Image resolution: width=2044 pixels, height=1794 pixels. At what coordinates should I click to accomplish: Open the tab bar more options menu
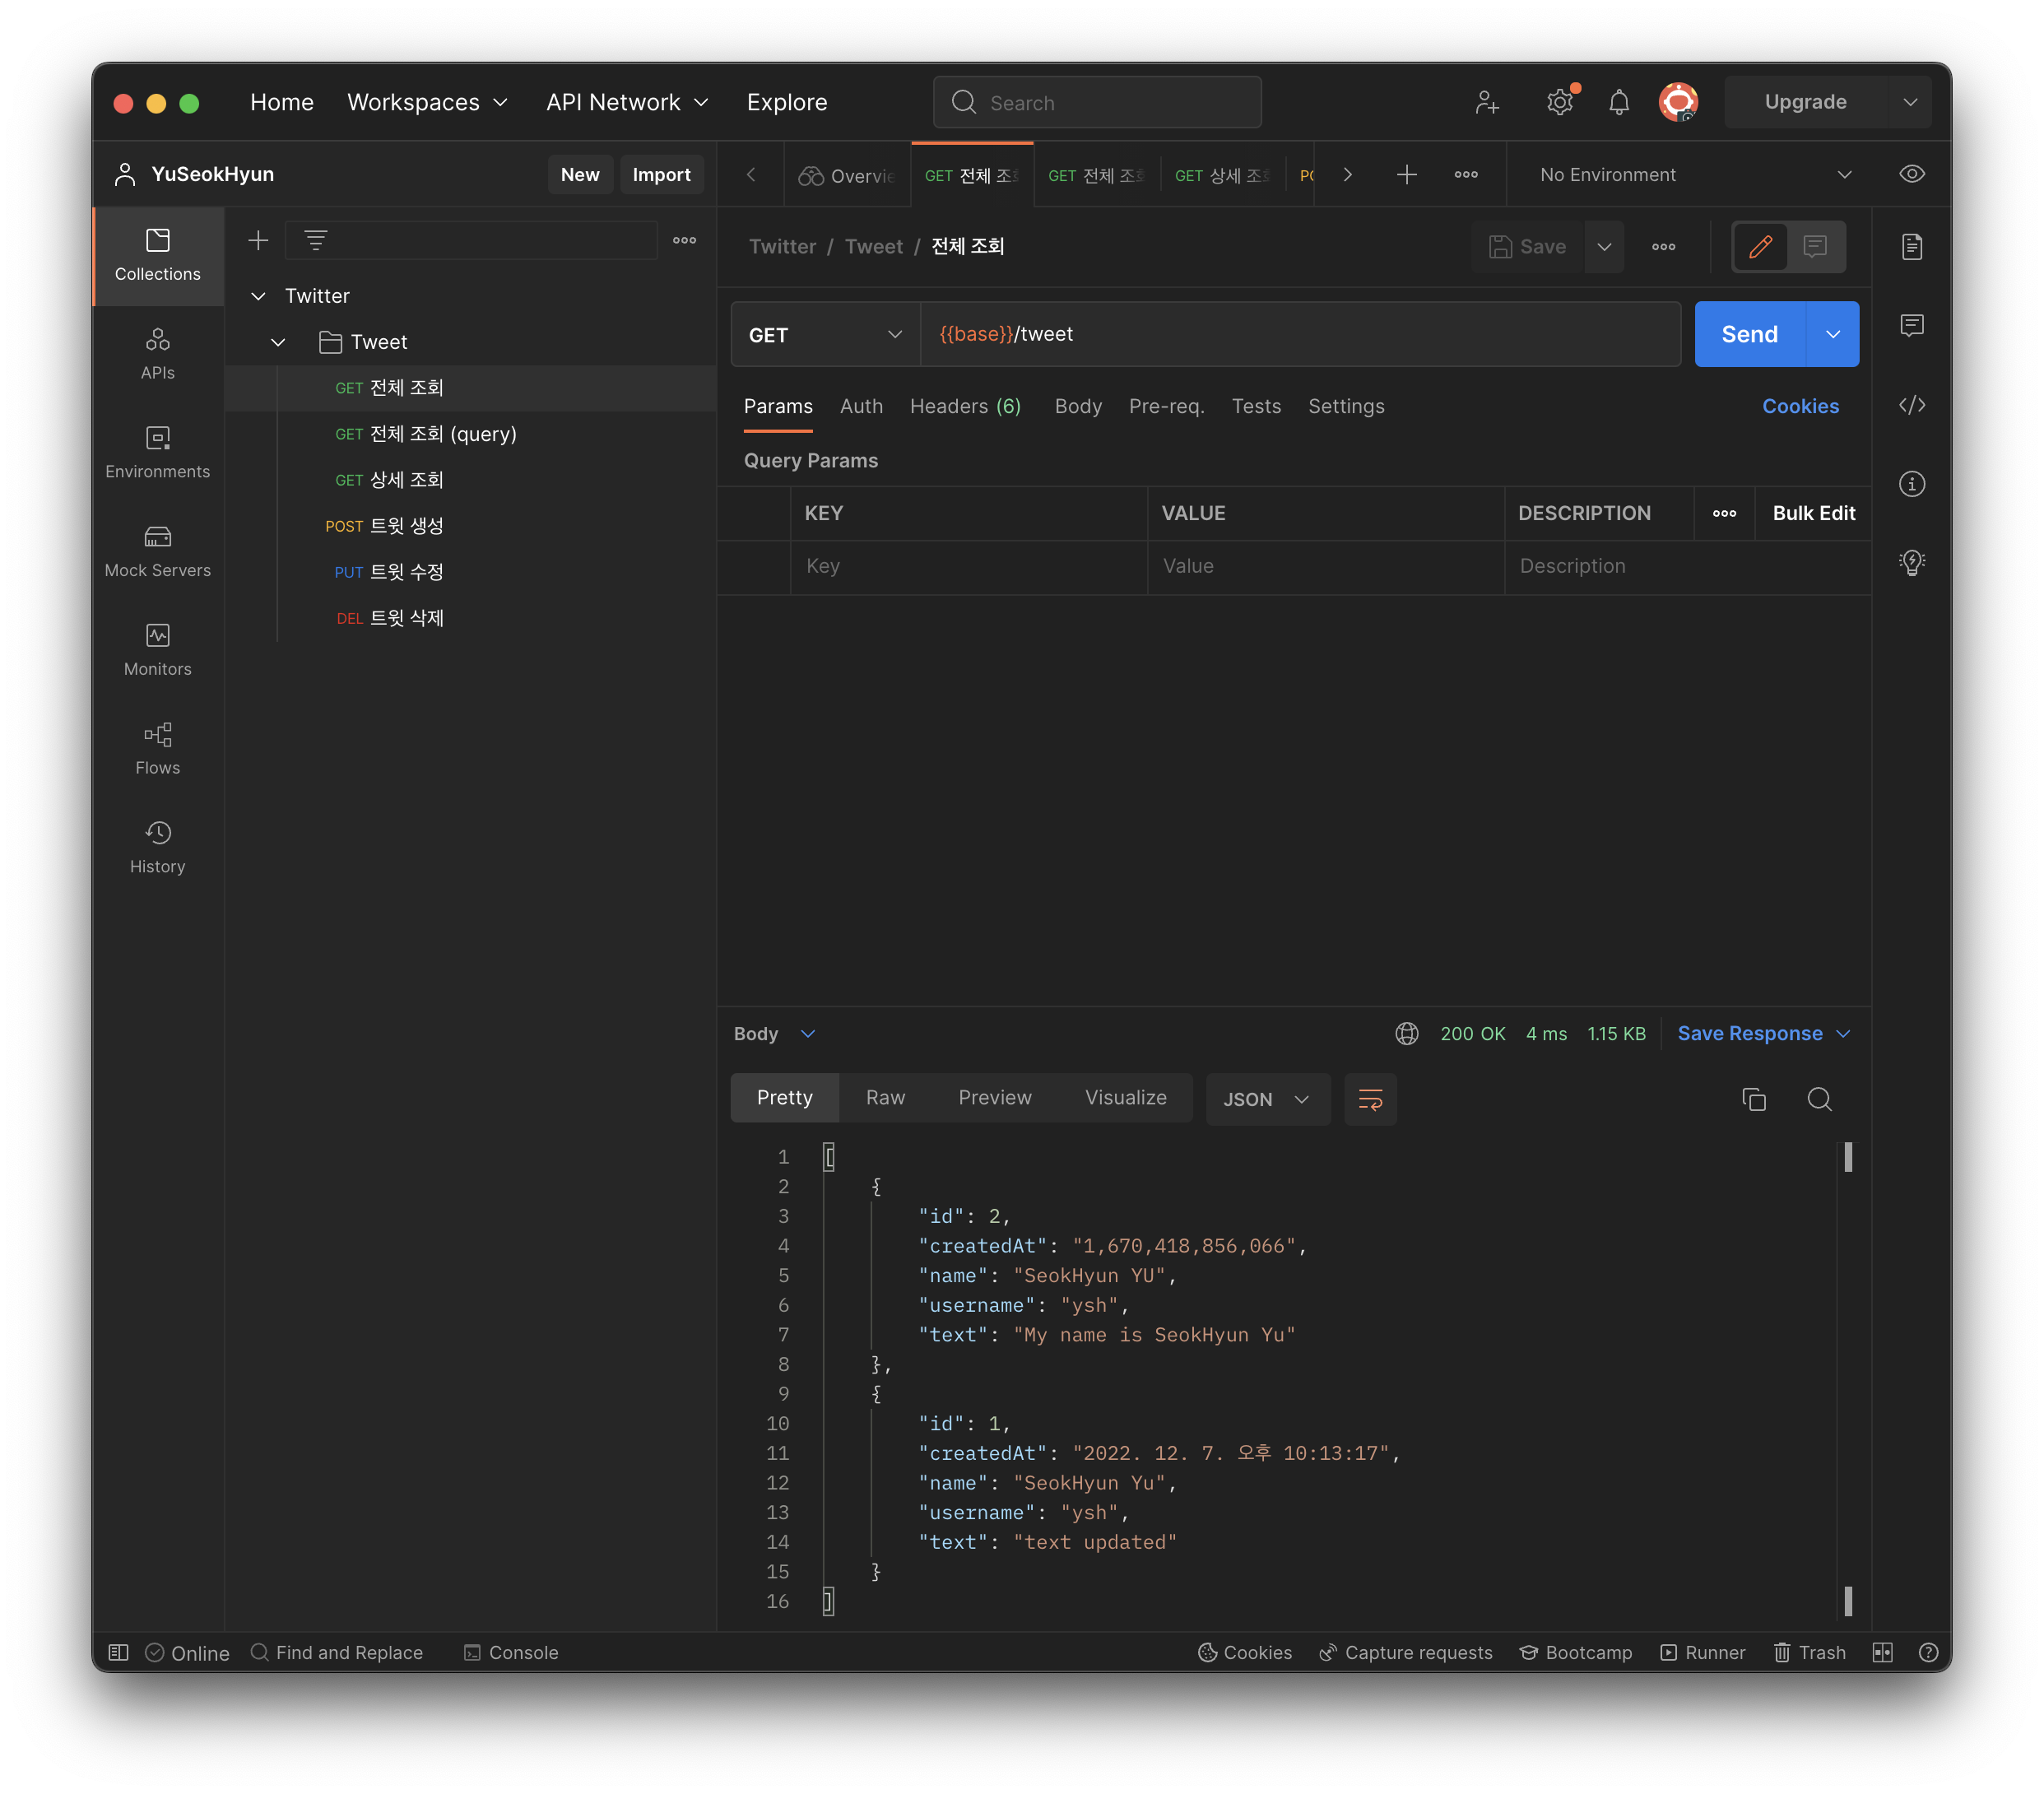pos(1465,174)
